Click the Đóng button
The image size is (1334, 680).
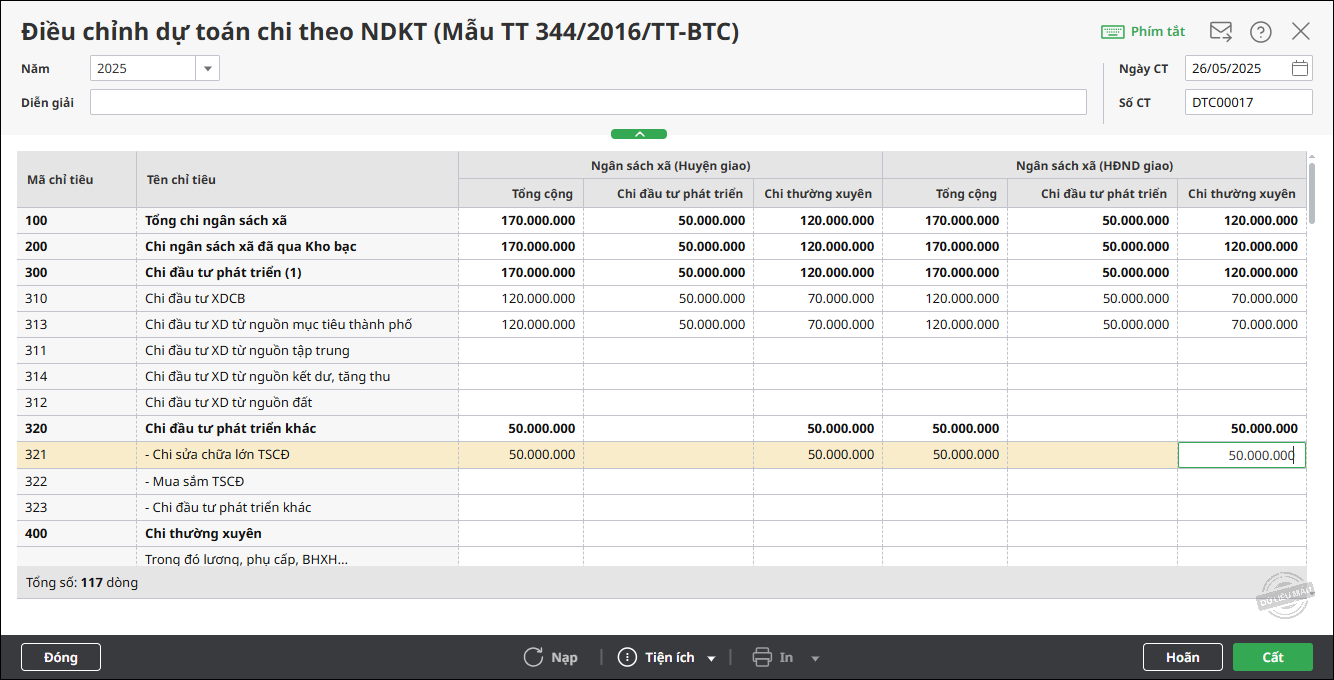tap(61, 657)
